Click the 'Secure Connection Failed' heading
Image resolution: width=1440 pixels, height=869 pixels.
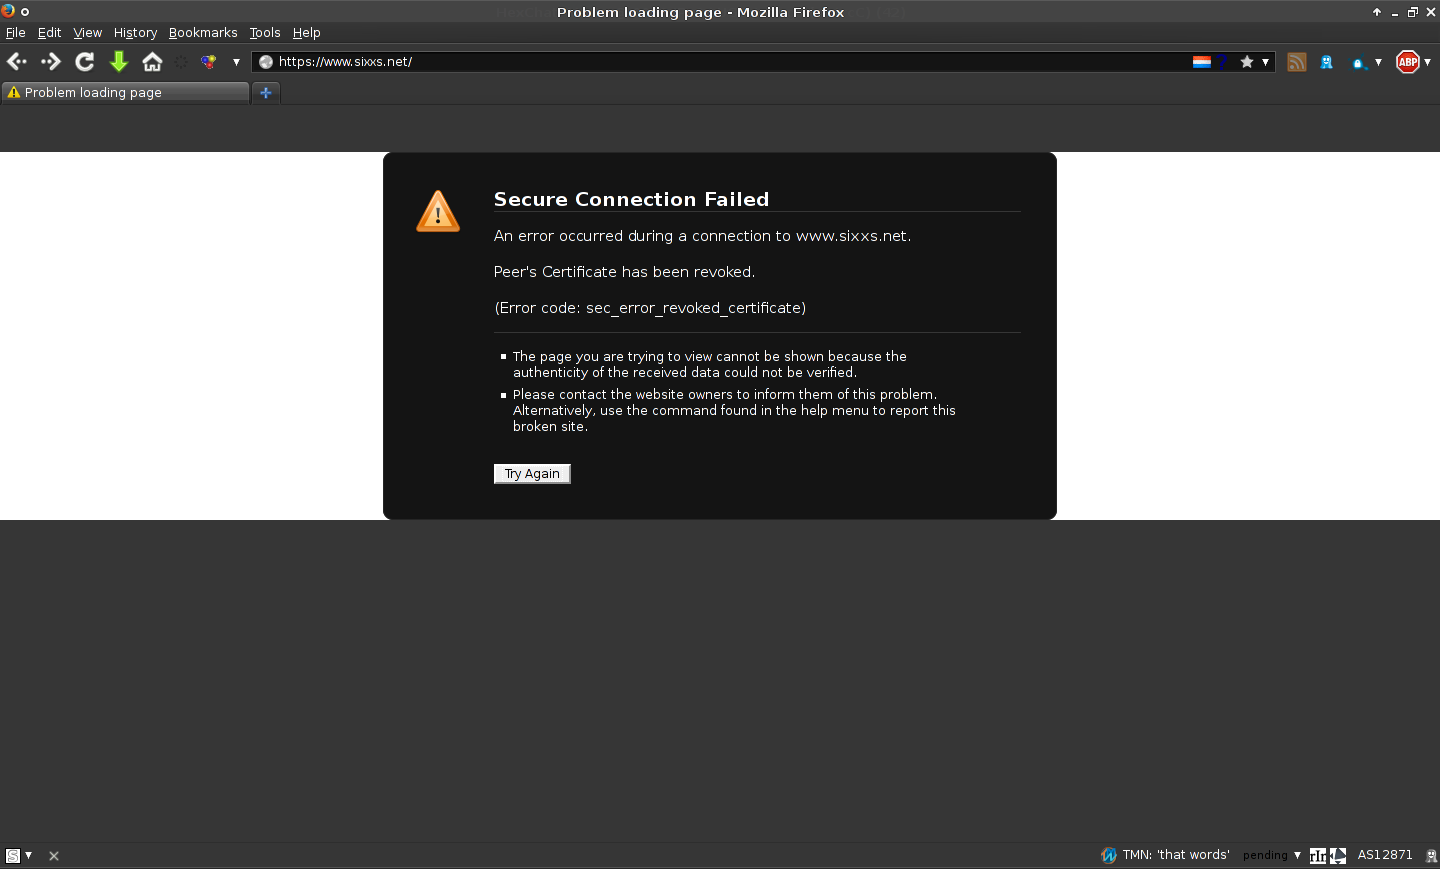(x=631, y=199)
